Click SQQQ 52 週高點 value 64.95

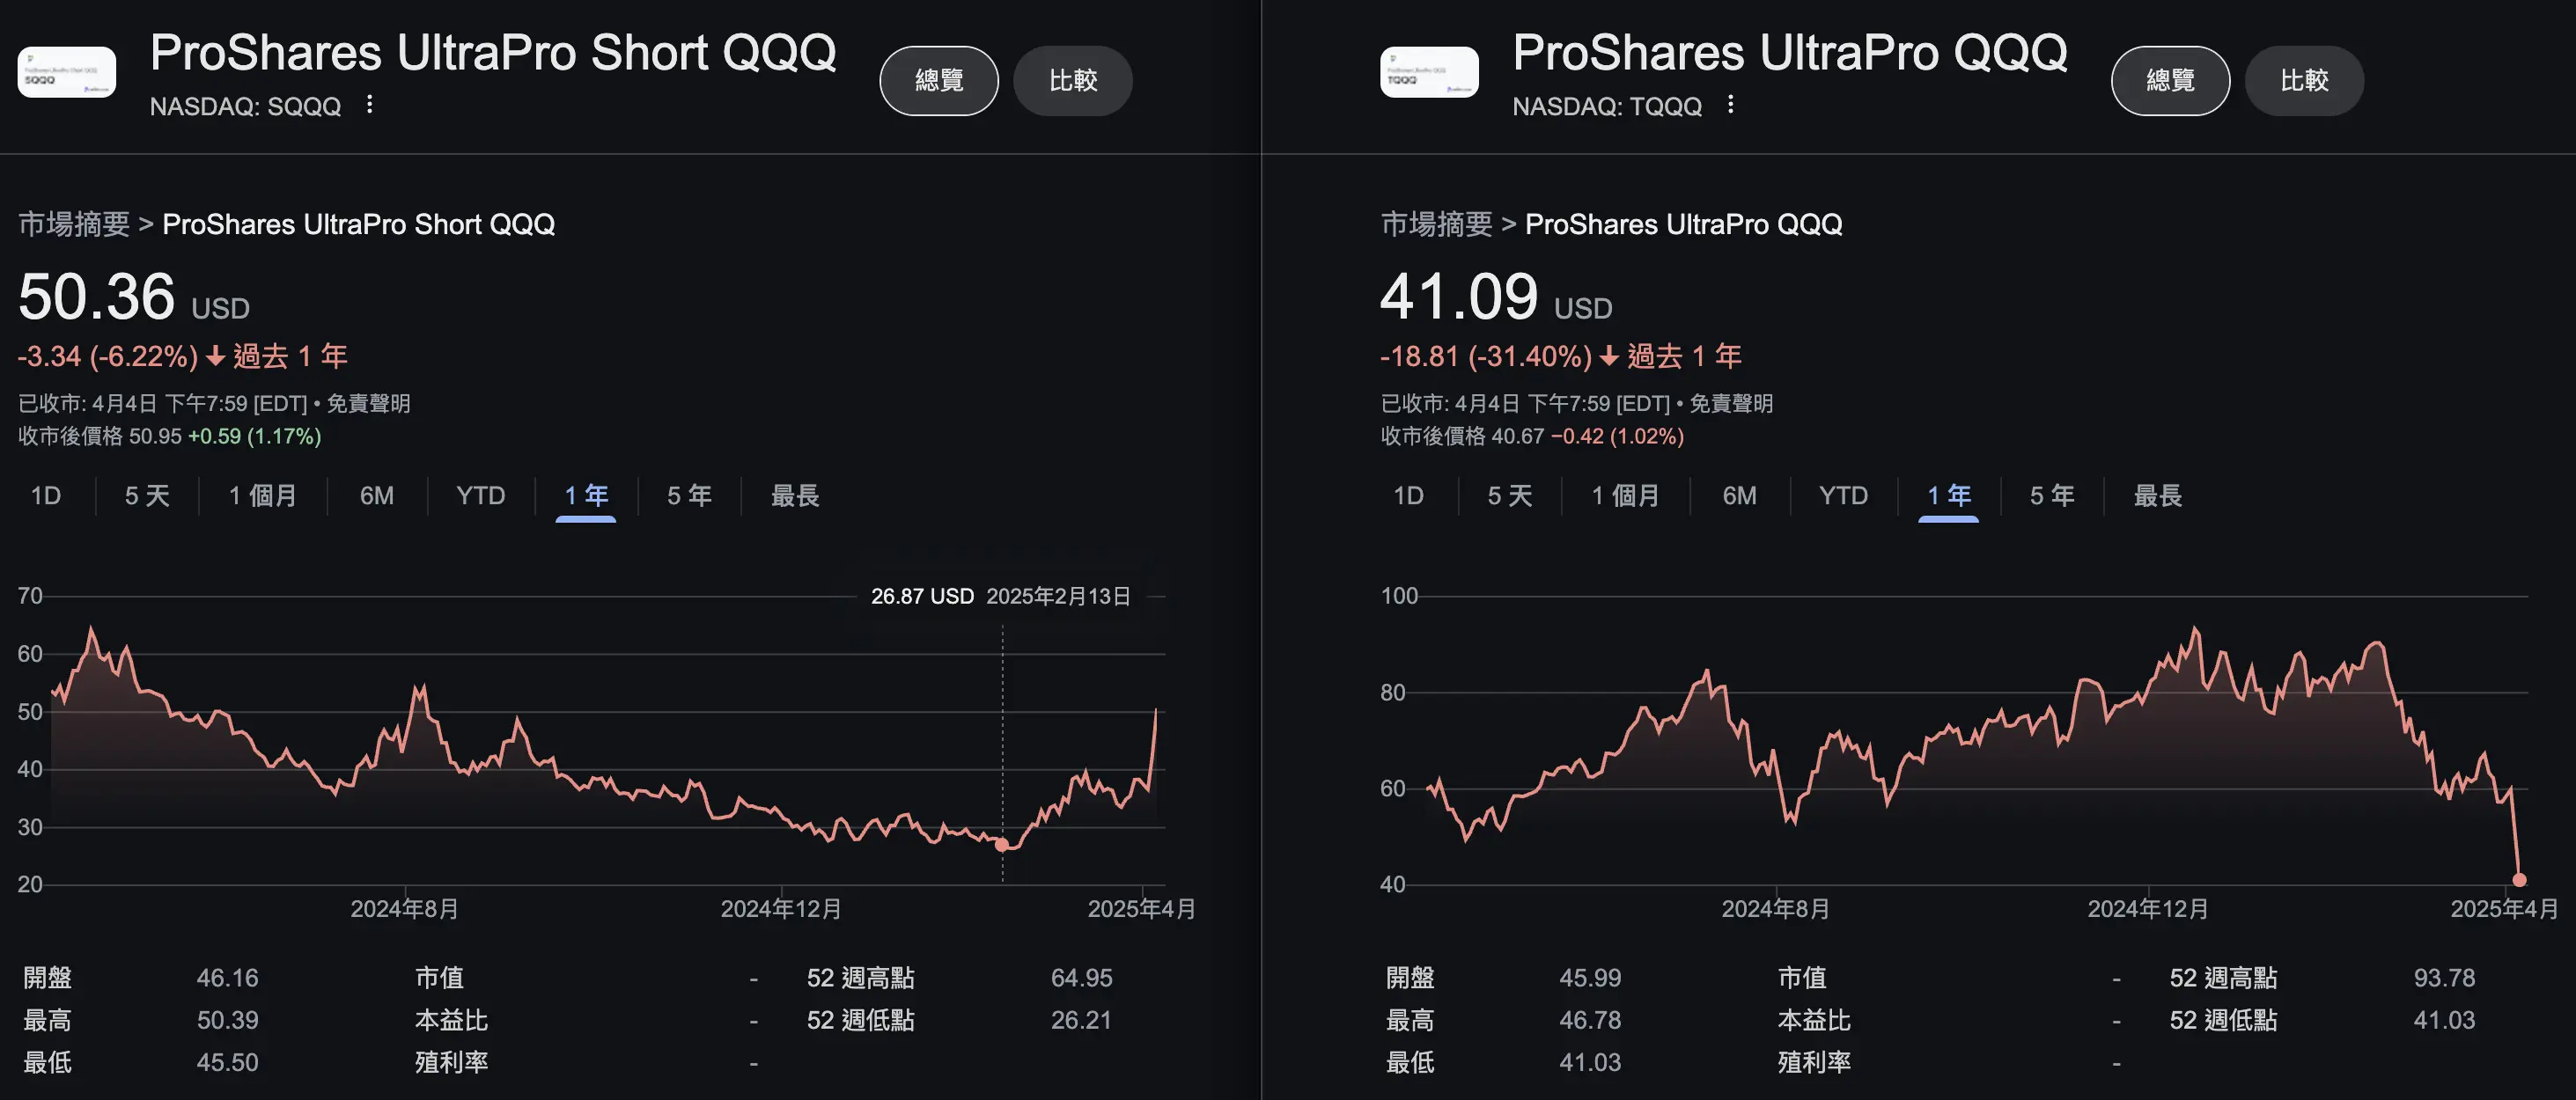[1082, 978]
